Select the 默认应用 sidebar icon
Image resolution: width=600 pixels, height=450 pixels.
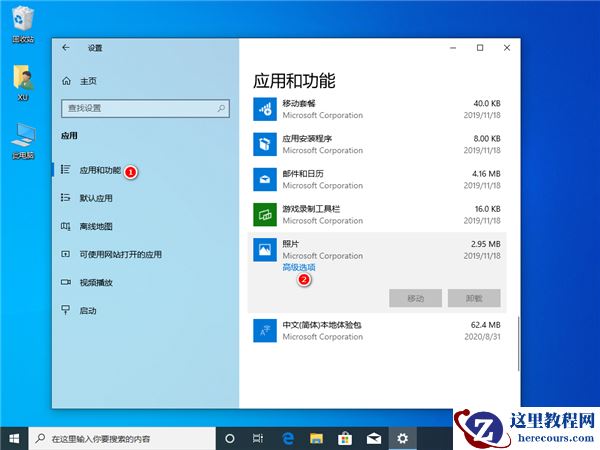tap(65, 198)
